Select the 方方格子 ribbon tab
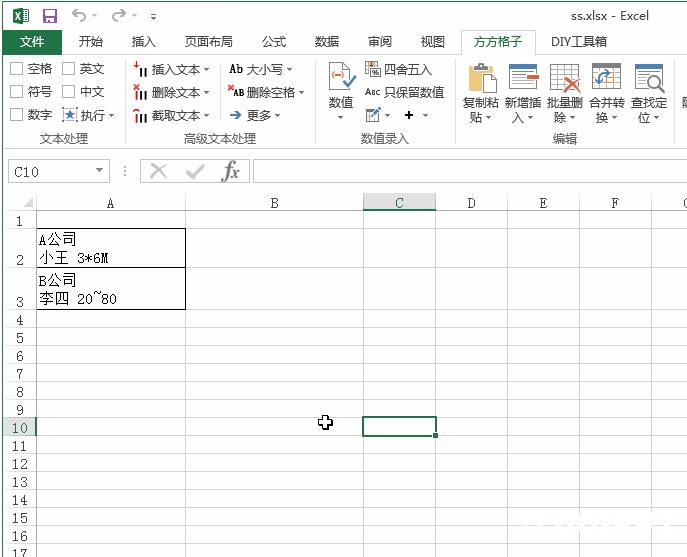This screenshot has width=687, height=557. coord(498,42)
